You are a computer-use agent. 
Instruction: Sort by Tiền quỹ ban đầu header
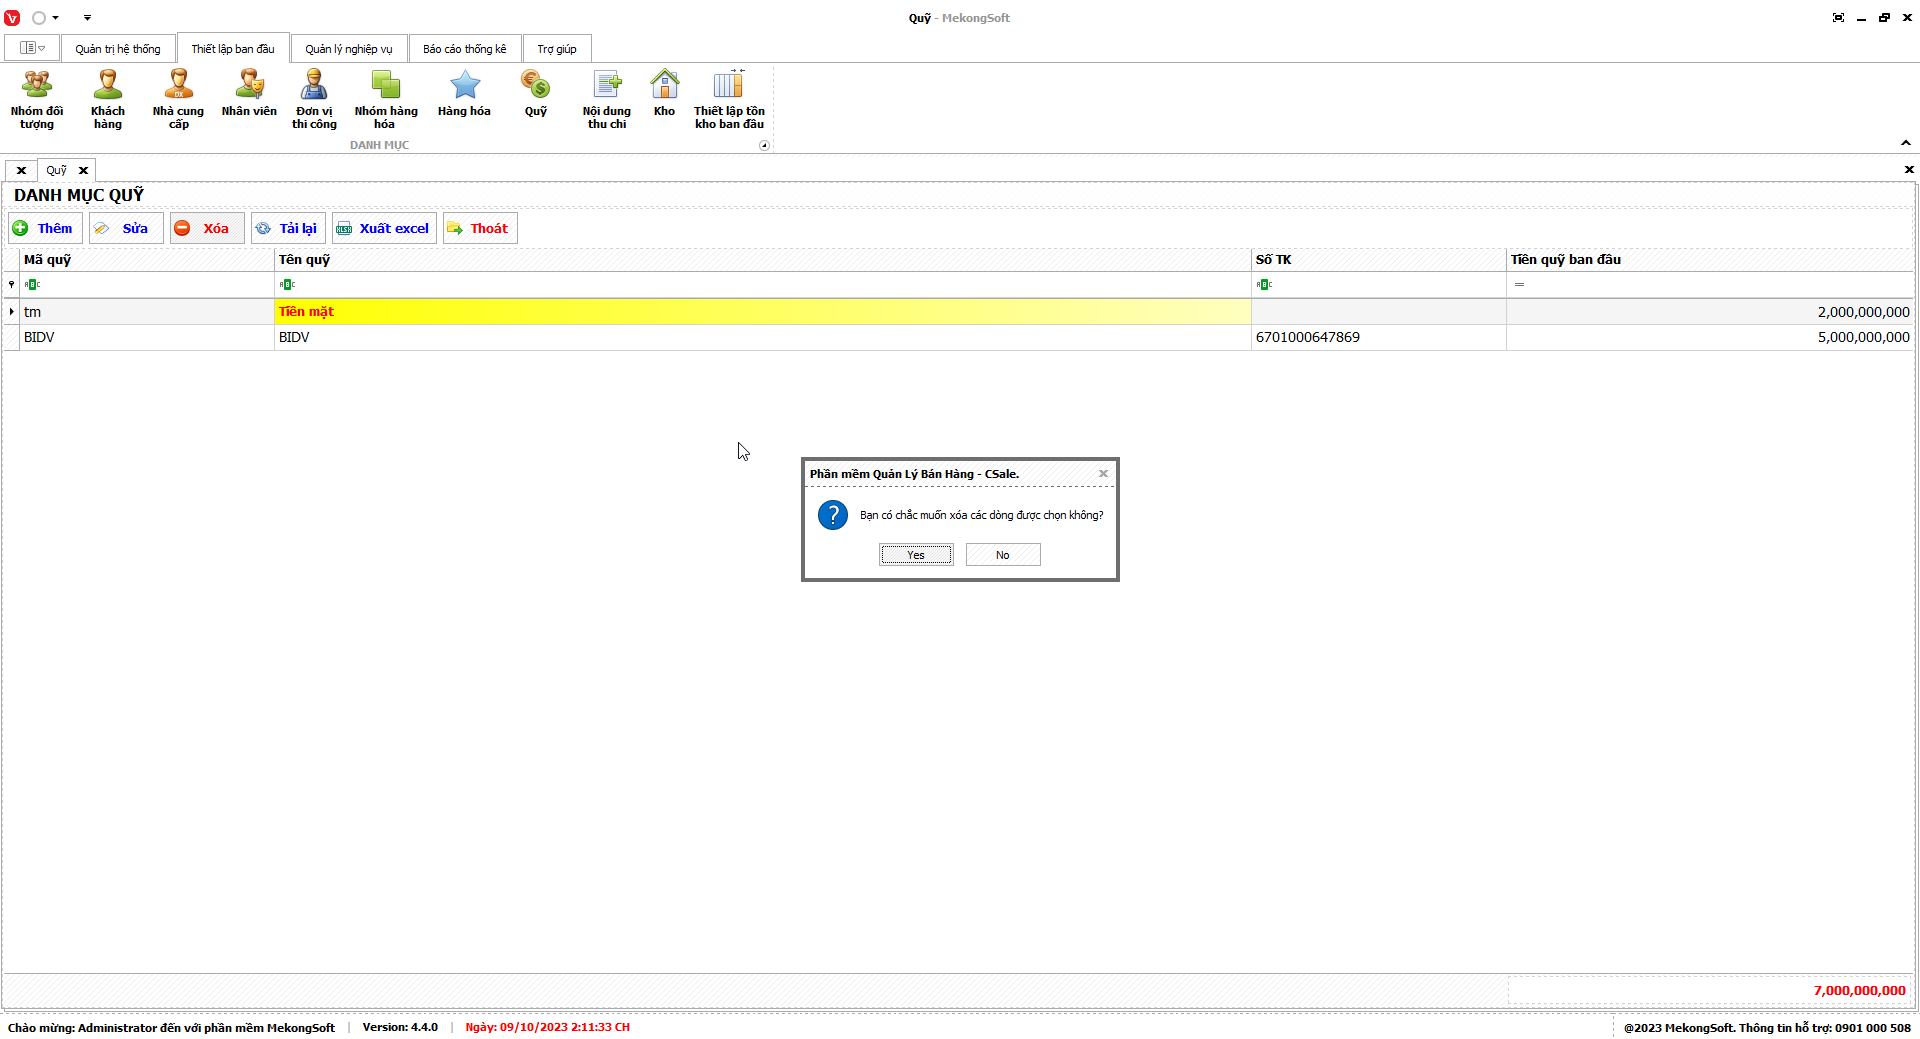click(1710, 260)
